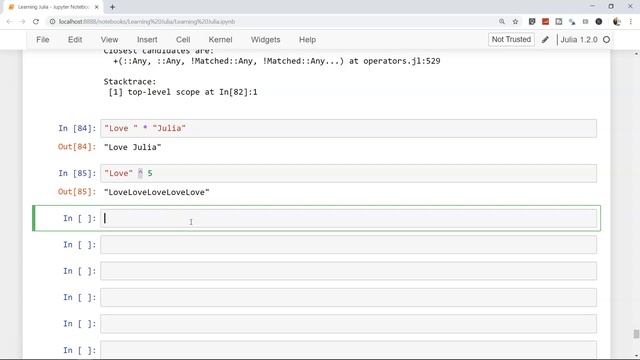640x360 pixels.
Task: Click the black circle extension icon
Action: pos(599,22)
